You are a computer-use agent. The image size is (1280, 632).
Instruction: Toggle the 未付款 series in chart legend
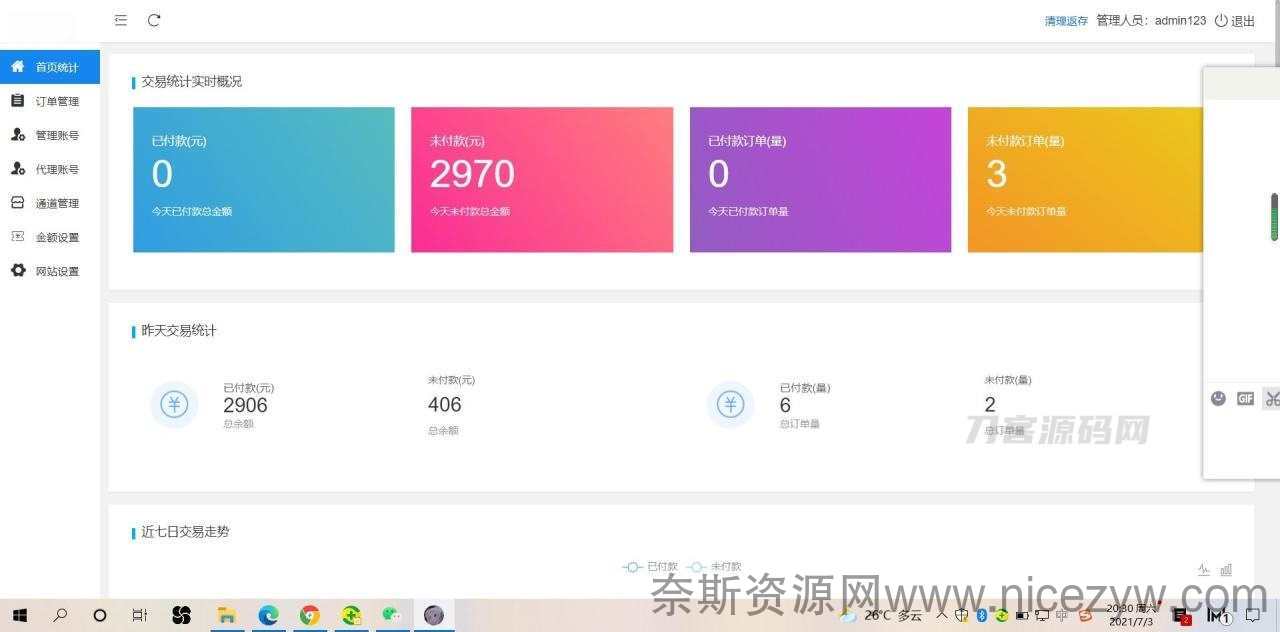coord(714,567)
